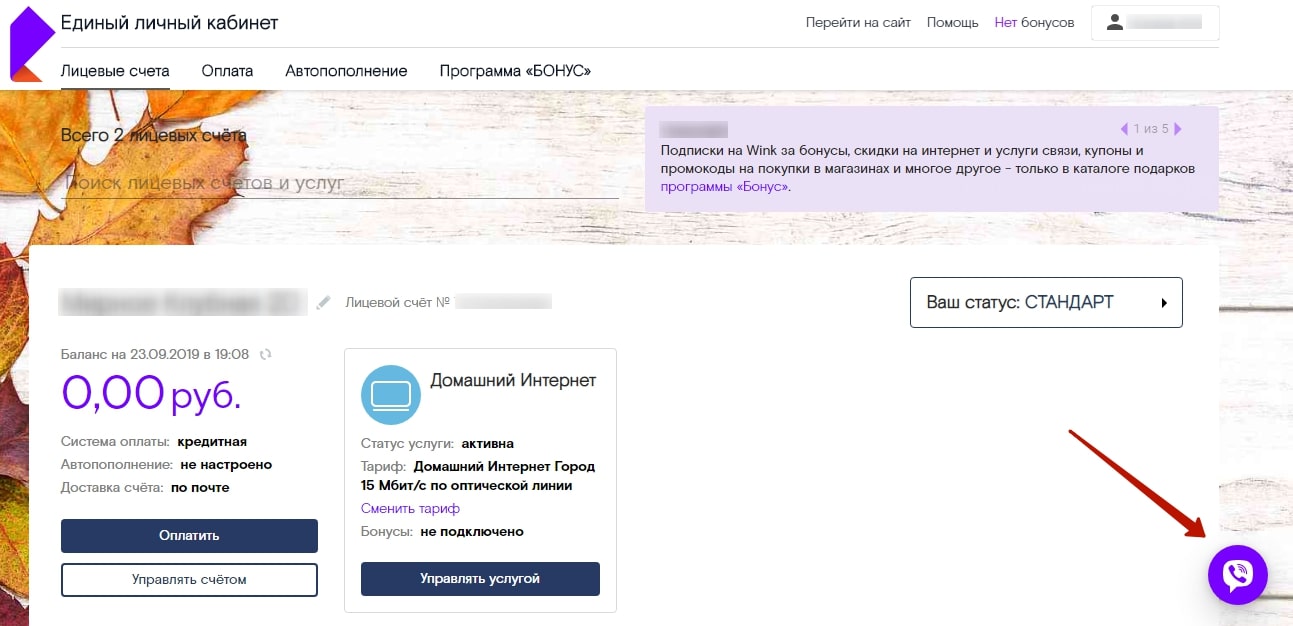Click the Rostelecom logo
Screen dimensions: 1293x626
(27, 44)
